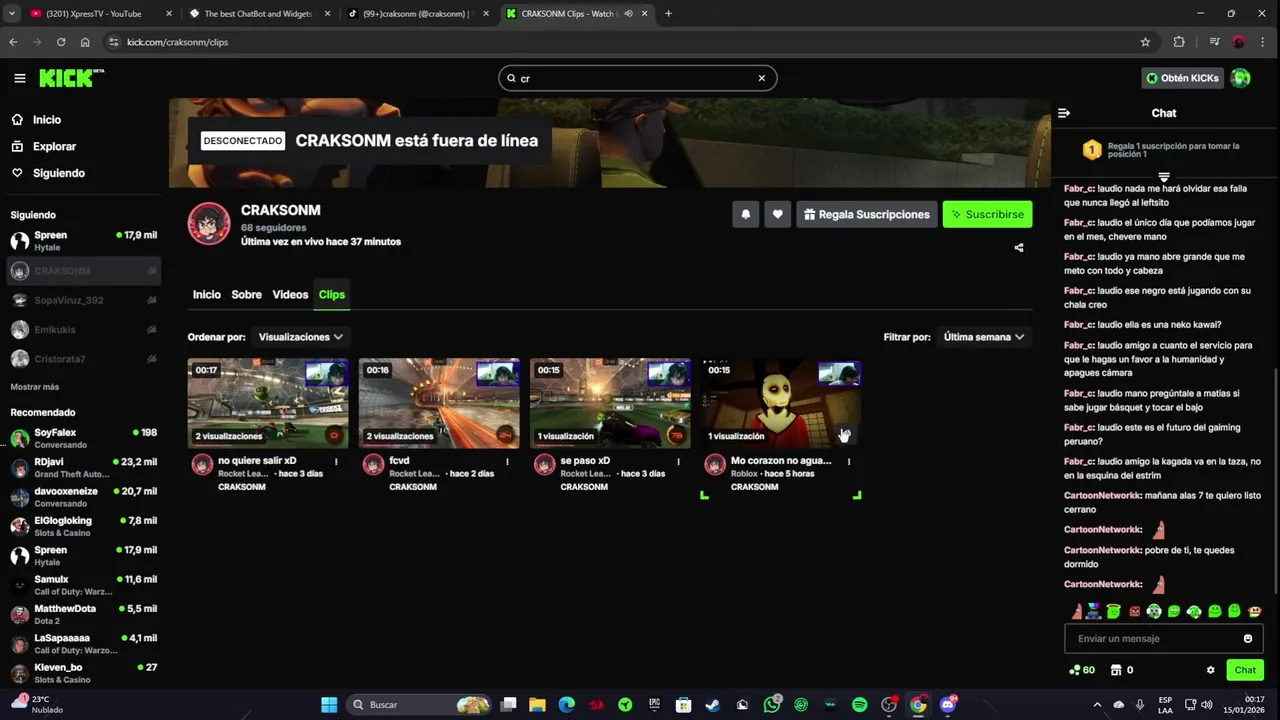Toggle the follow heart button

tap(777, 214)
